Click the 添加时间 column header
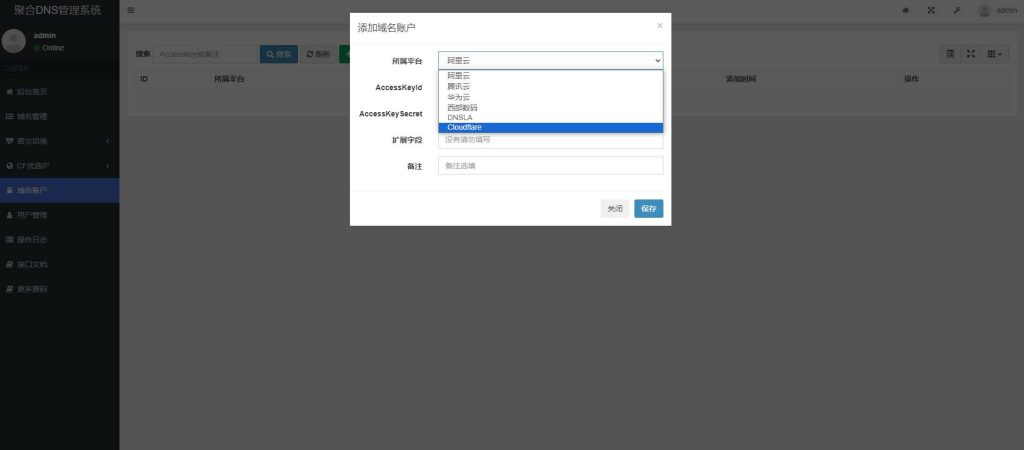 pyautogui.click(x=741, y=79)
